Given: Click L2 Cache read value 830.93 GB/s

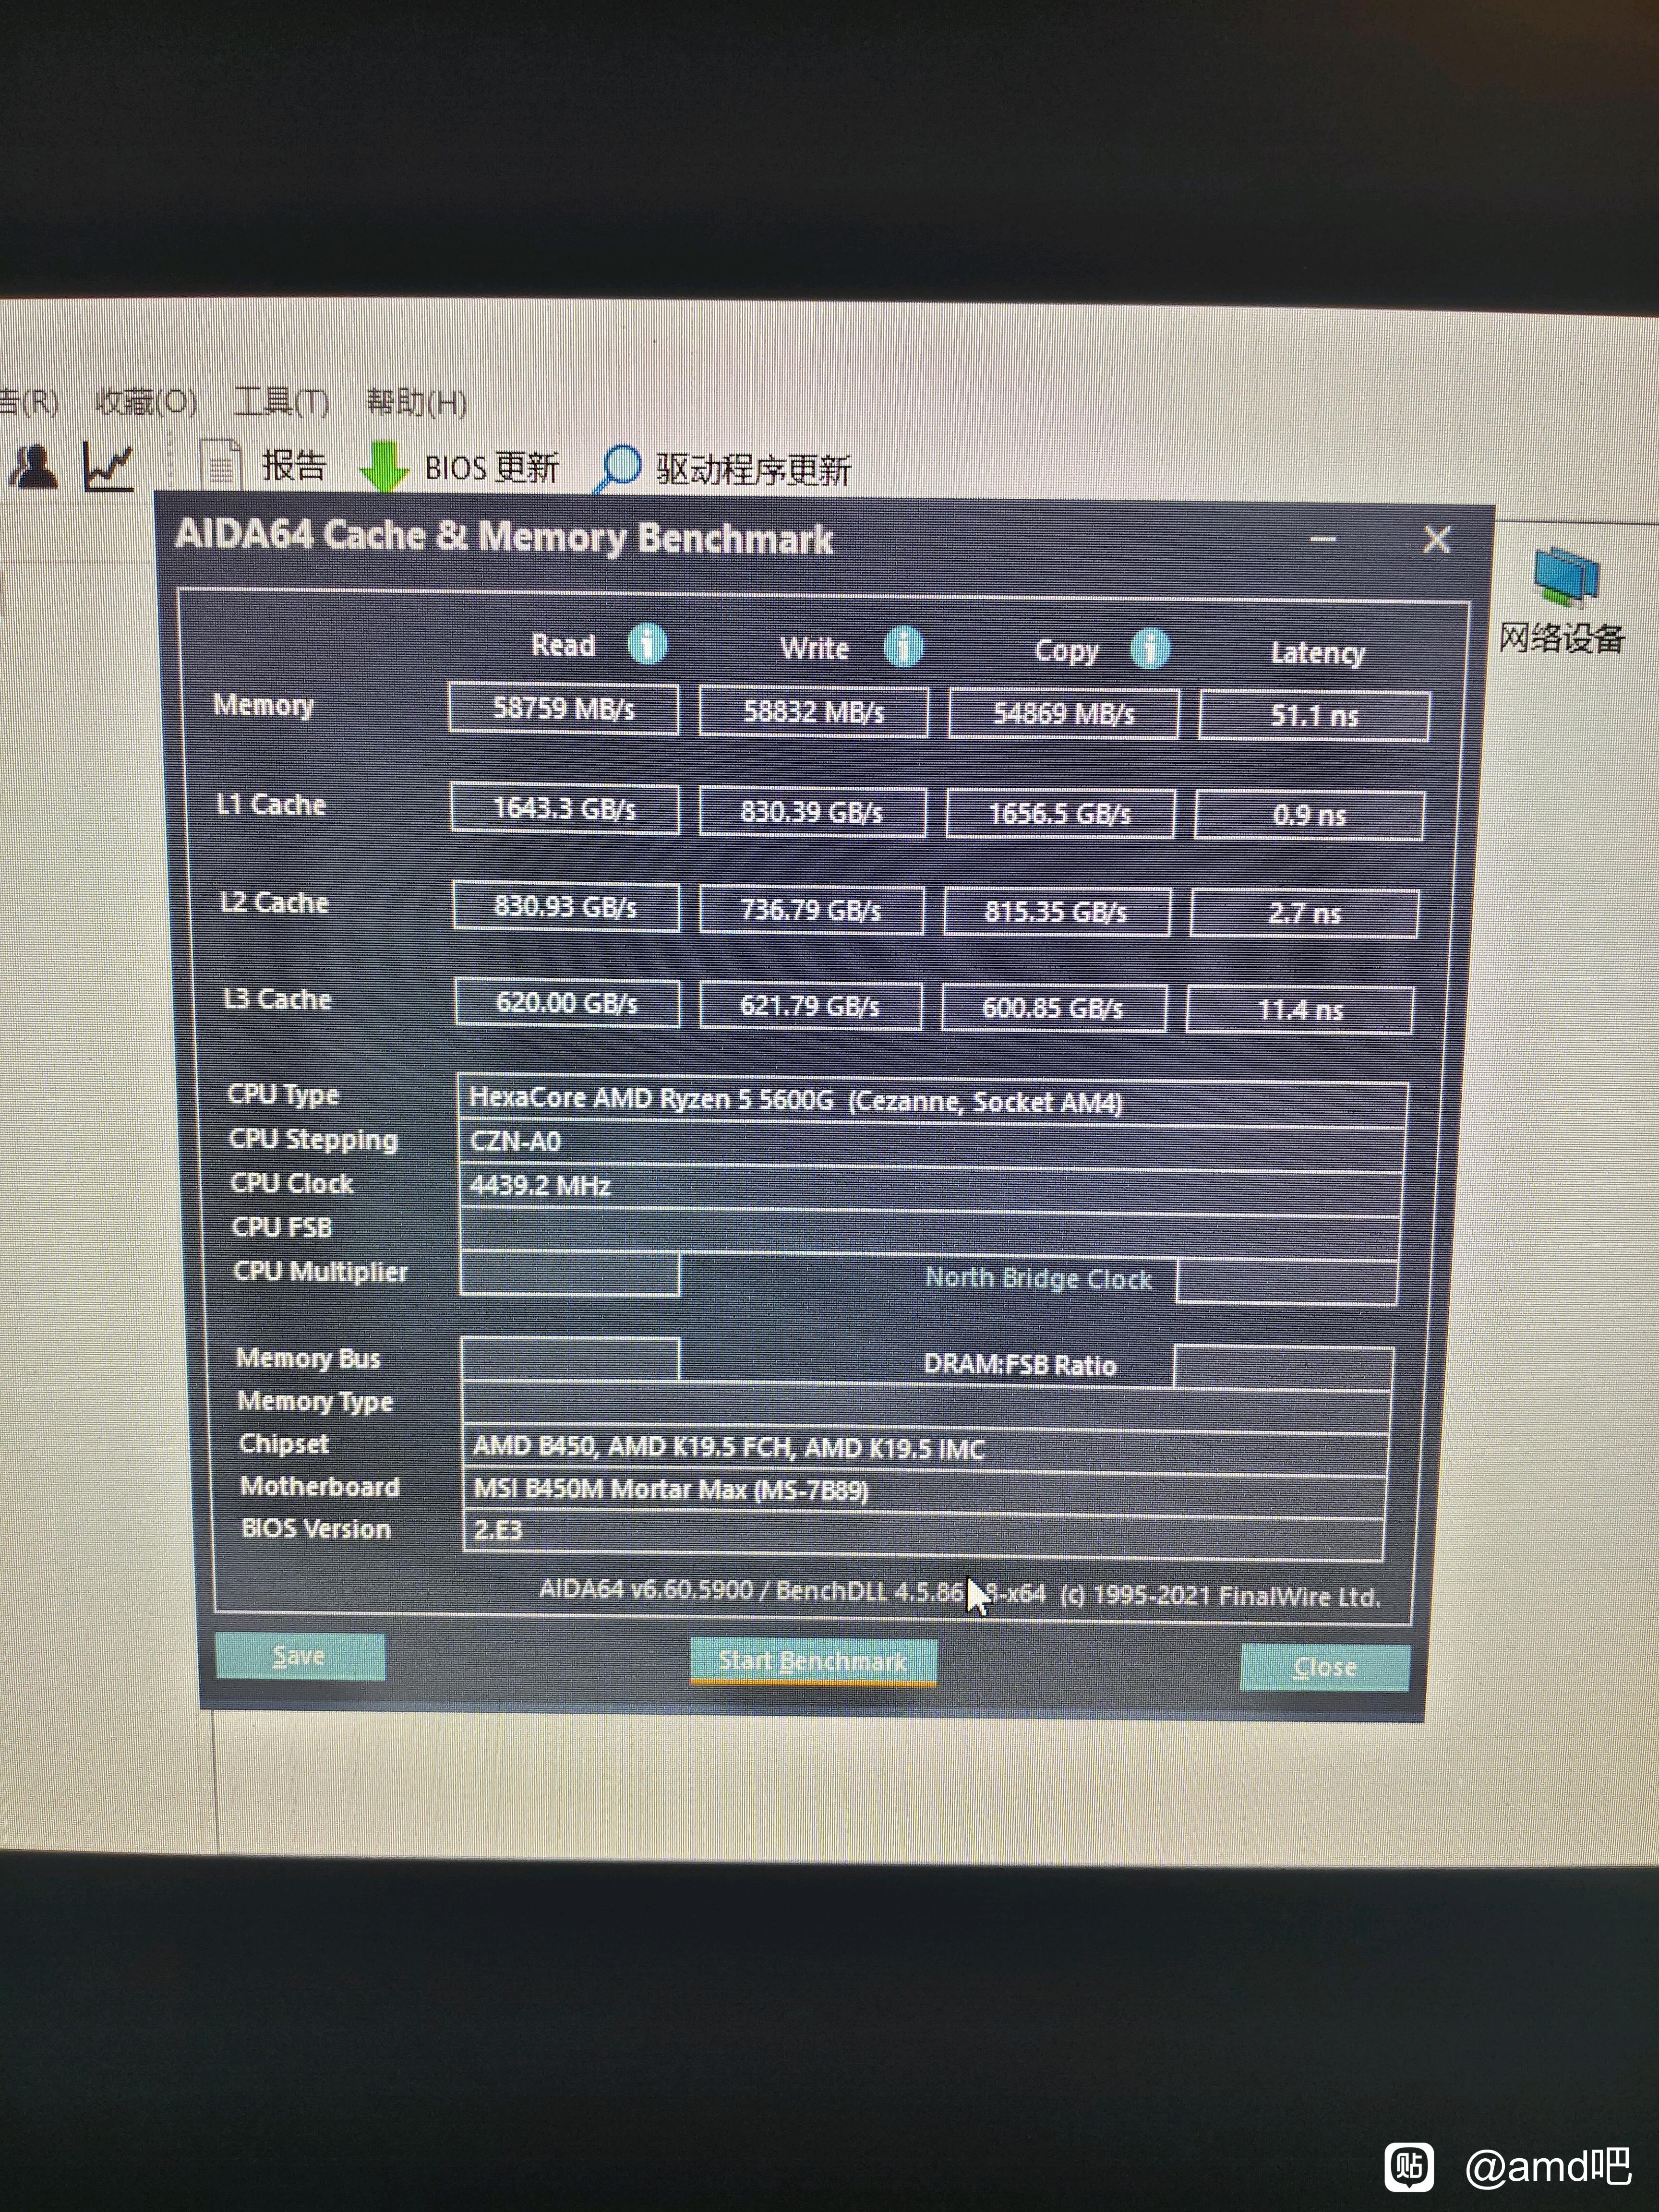Looking at the screenshot, I should (x=566, y=907).
